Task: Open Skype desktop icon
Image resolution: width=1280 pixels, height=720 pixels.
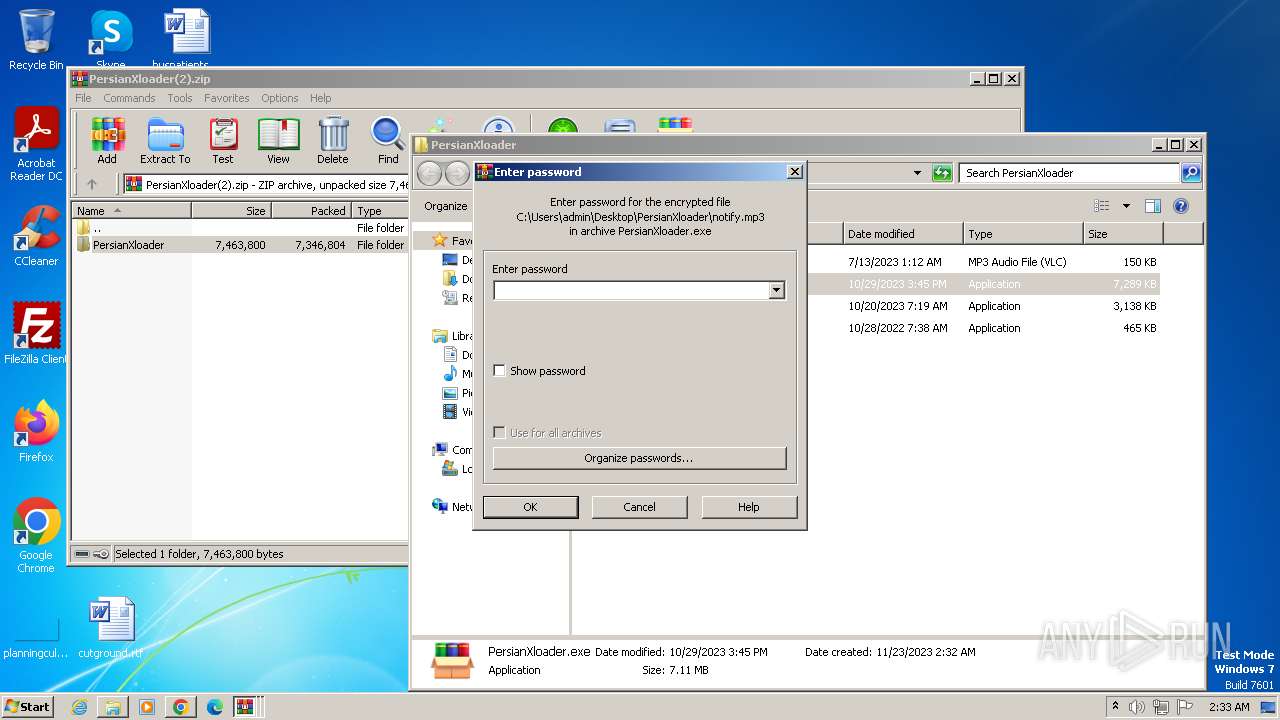Action: click(x=111, y=38)
